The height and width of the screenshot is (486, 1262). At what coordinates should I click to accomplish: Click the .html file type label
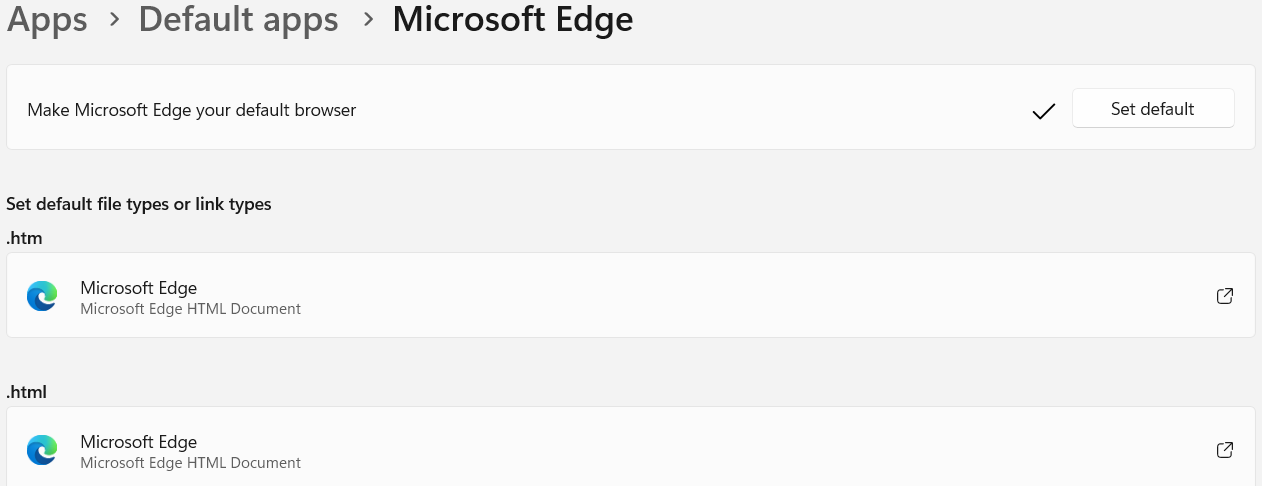27,392
